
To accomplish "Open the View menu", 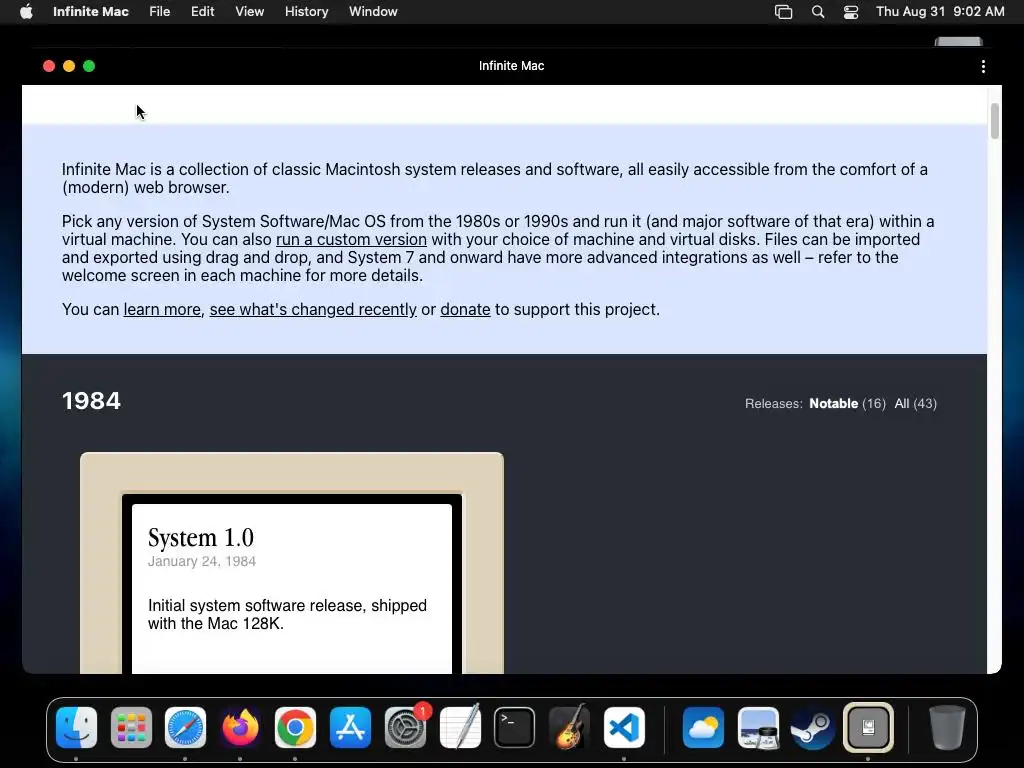I will pos(249,12).
